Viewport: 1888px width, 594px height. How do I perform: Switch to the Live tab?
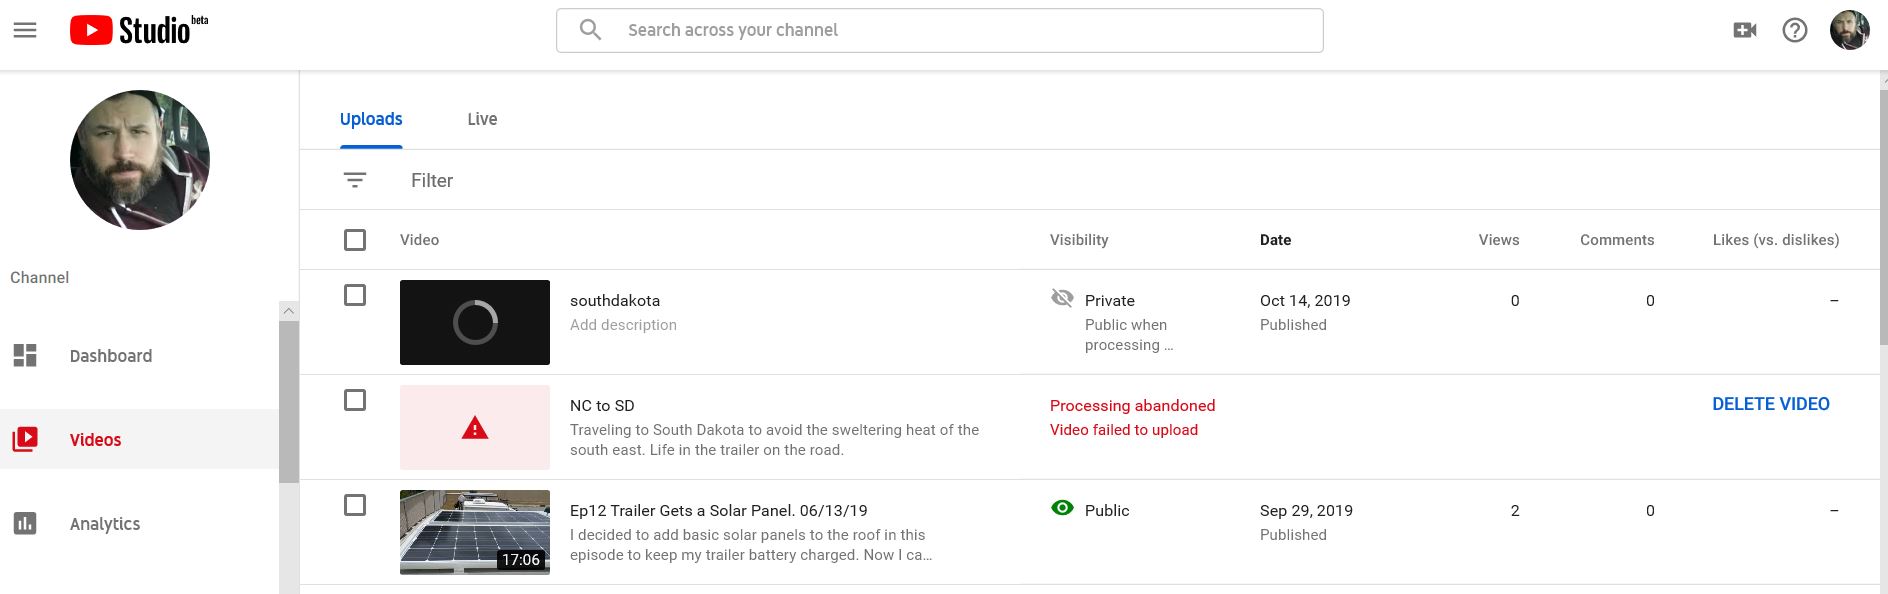pos(482,119)
